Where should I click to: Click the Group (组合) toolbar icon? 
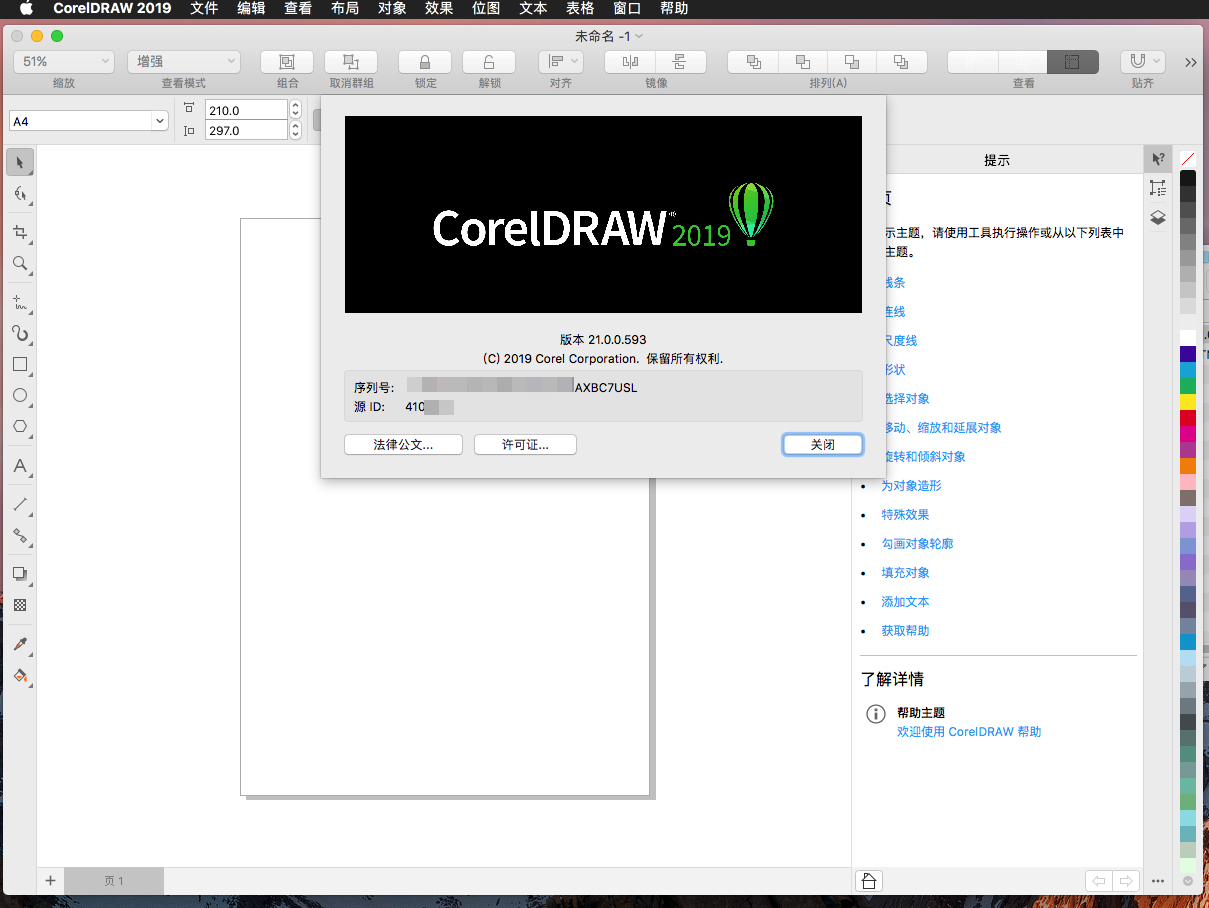(x=287, y=62)
